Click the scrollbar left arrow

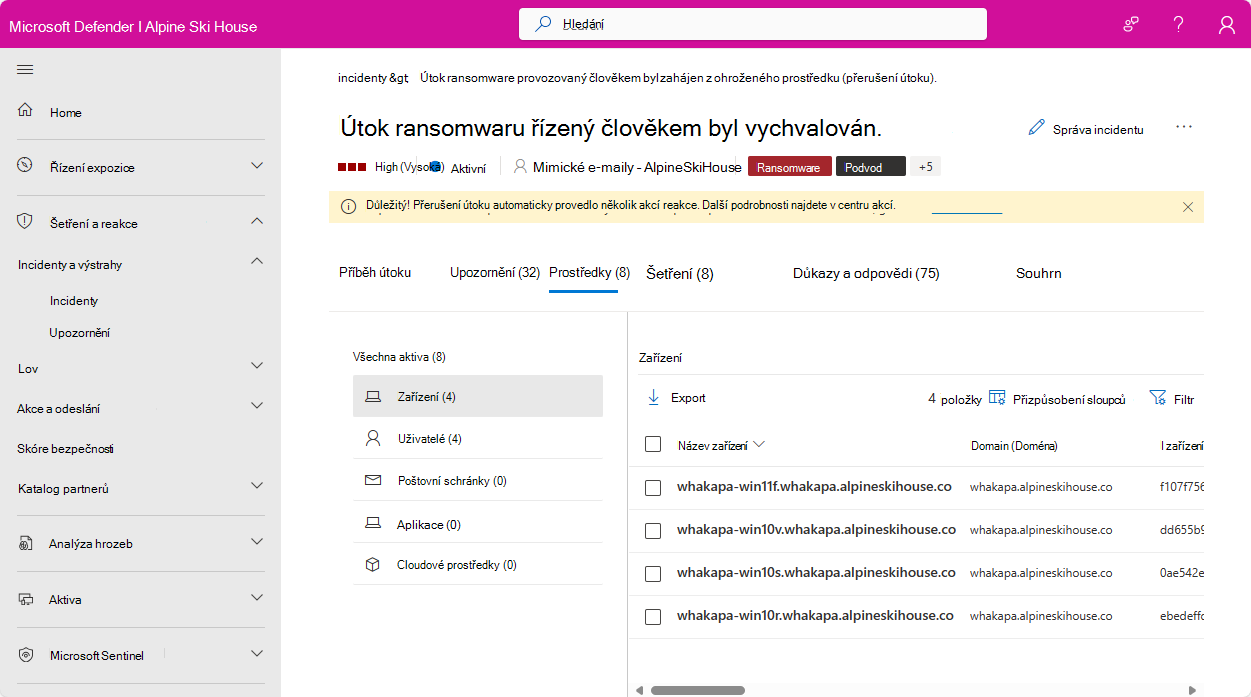pos(640,690)
